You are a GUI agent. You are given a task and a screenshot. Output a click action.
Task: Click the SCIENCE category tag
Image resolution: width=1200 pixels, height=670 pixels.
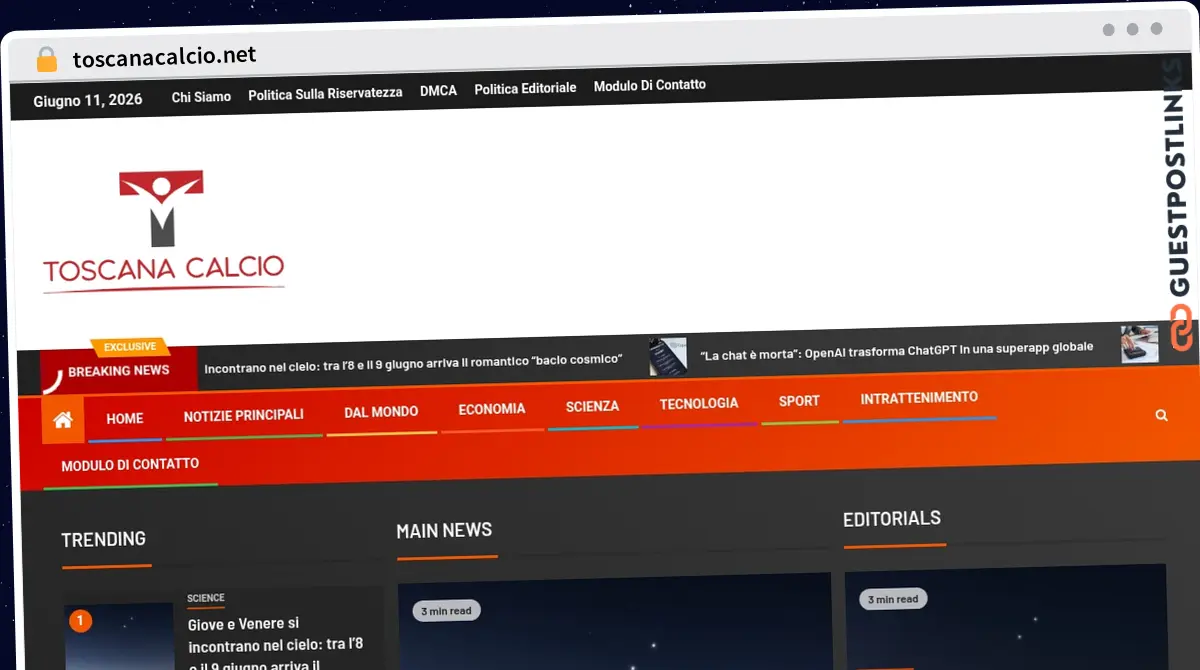[206, 598]
